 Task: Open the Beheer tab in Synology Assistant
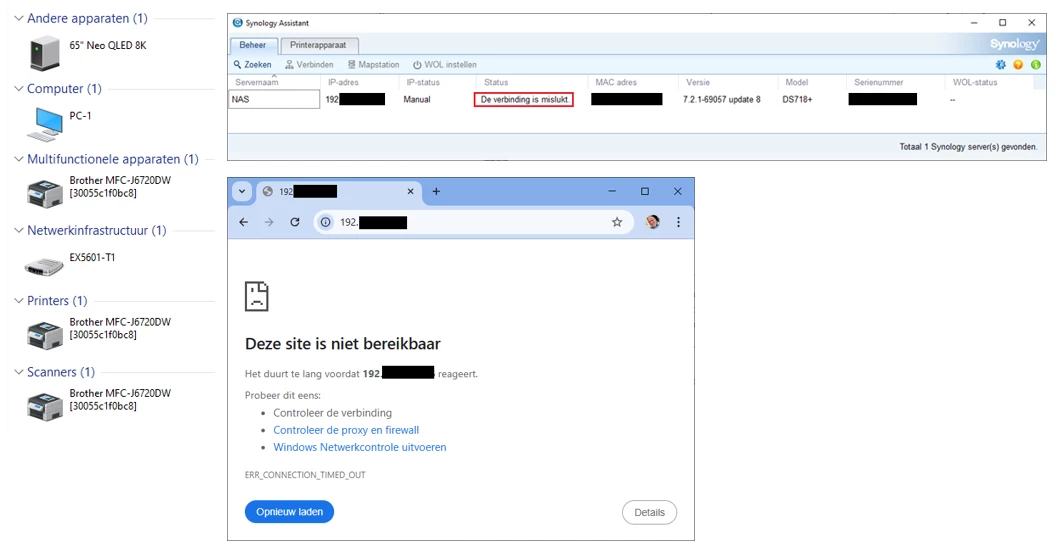(x=253, y=45)
